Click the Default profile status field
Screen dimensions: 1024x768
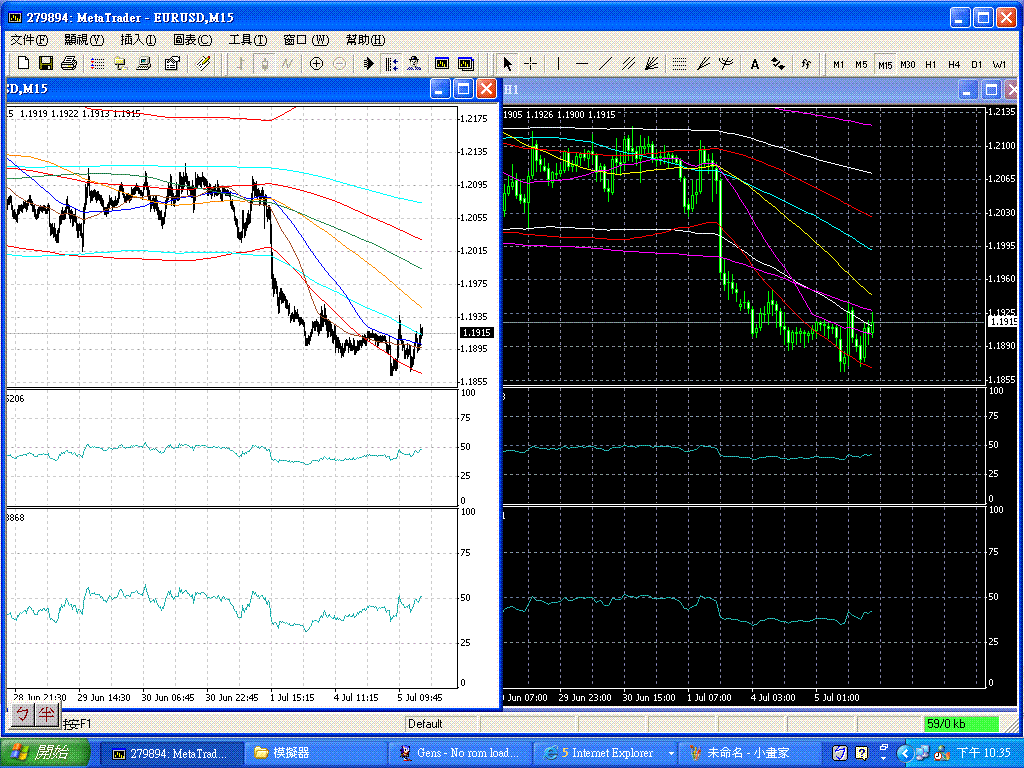pyautogui.click(x=441, y=724)
